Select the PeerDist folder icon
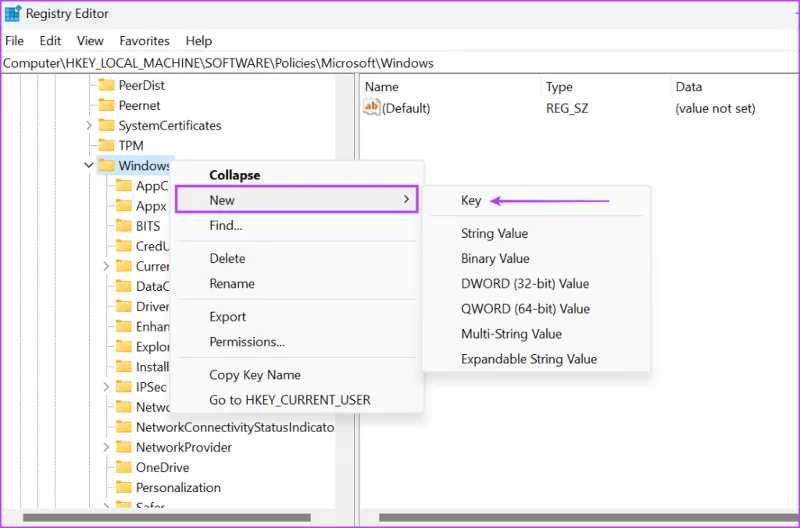Viewport: 800px width, 528px height. (x=106, y=85)
